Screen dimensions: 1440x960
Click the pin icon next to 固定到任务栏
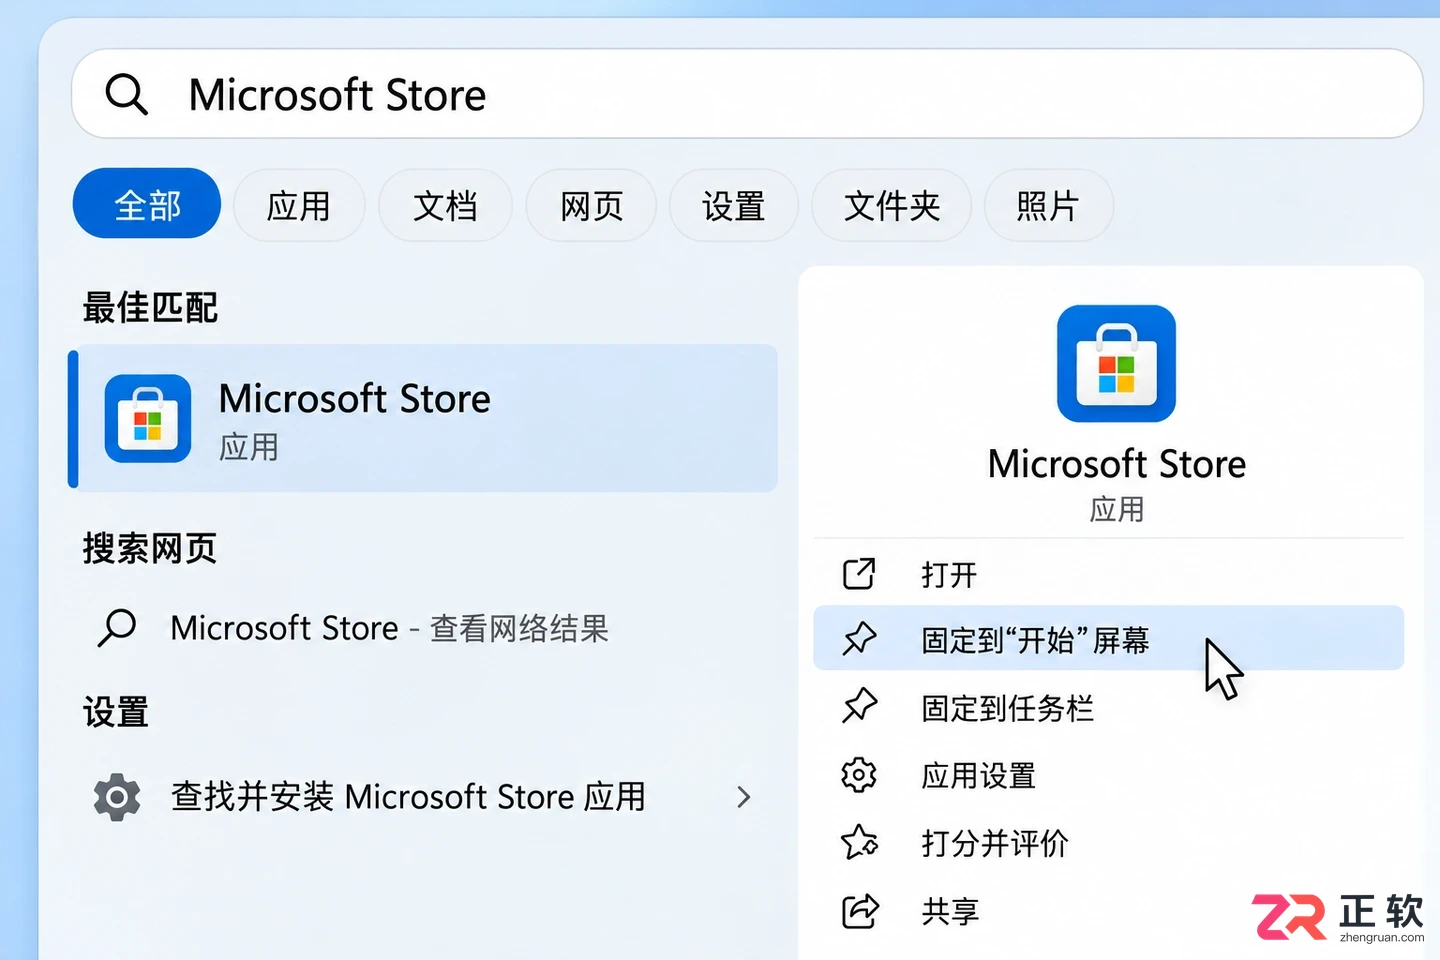tap(859, 707)
